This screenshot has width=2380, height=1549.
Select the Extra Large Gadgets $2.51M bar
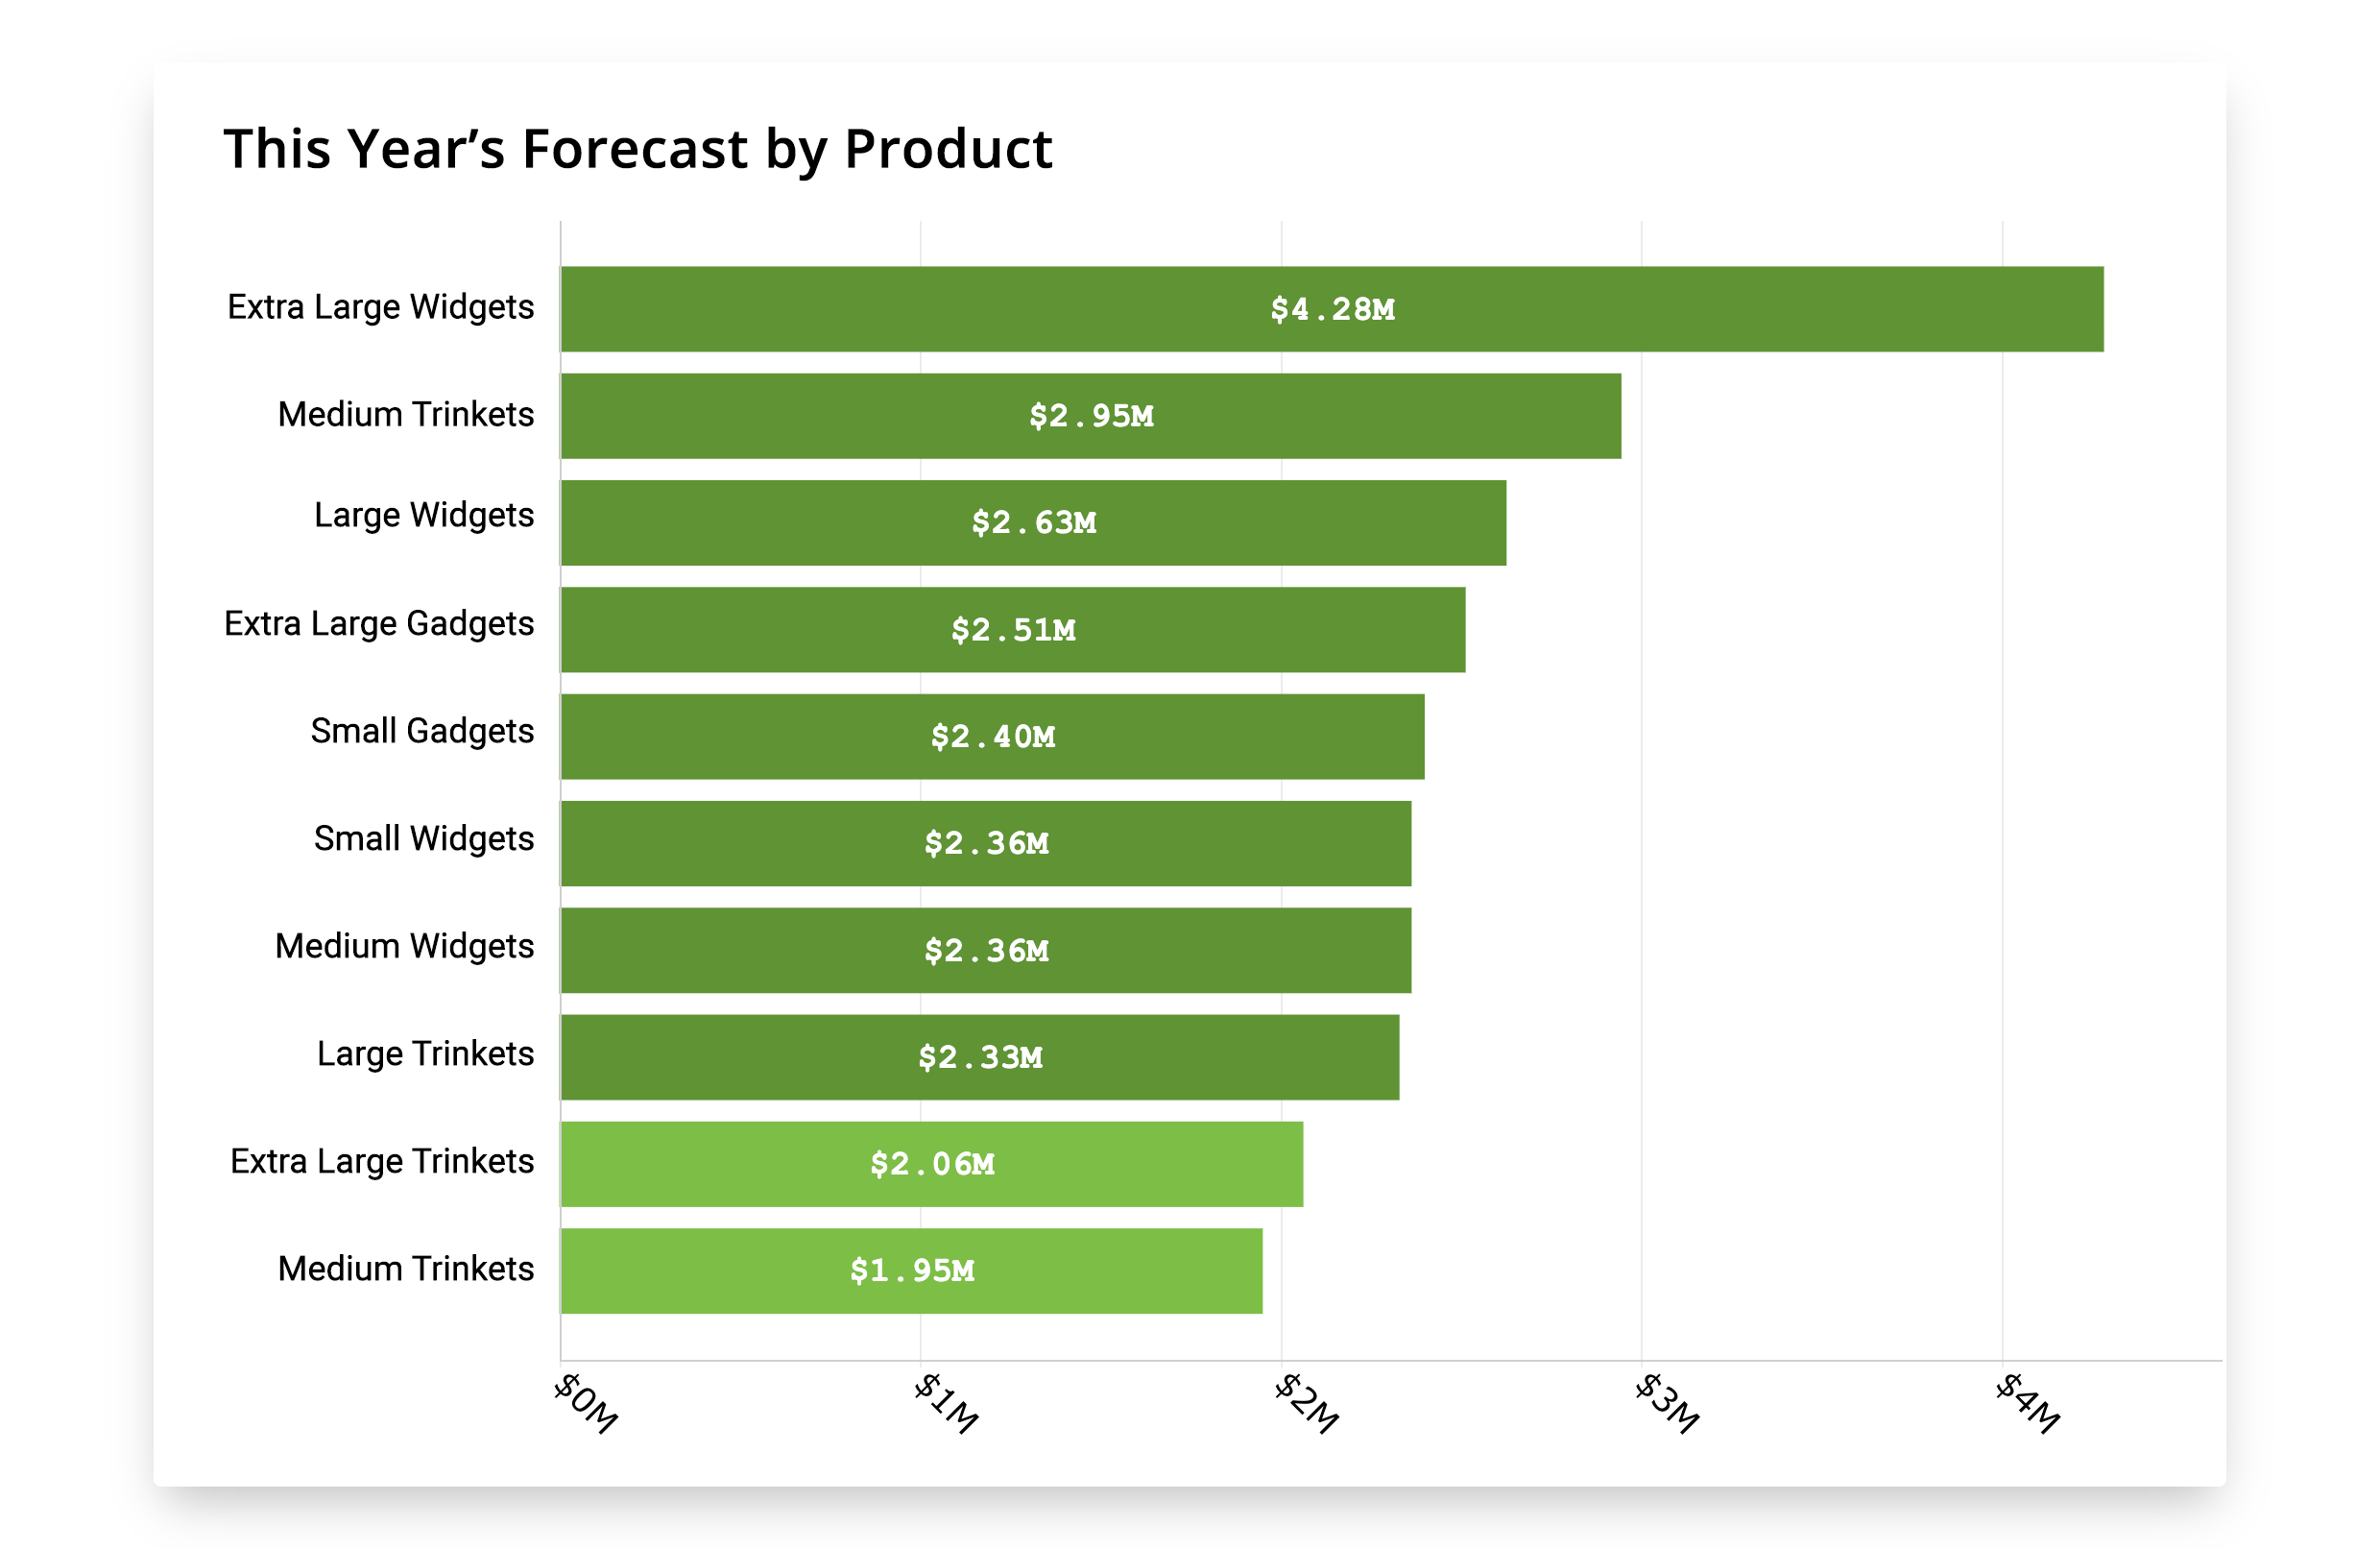[1012, 630]
